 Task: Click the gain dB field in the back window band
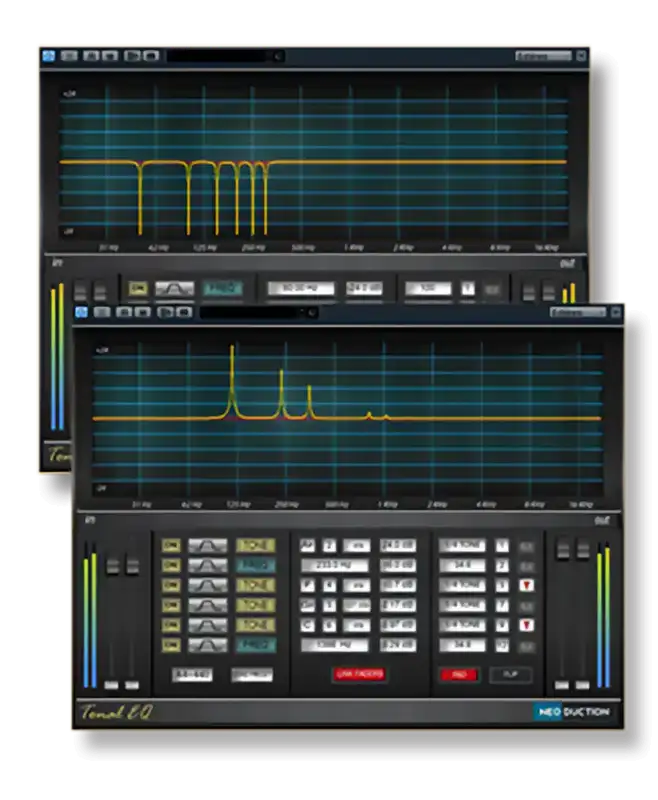pyautogui.click(x=364, y=289)
